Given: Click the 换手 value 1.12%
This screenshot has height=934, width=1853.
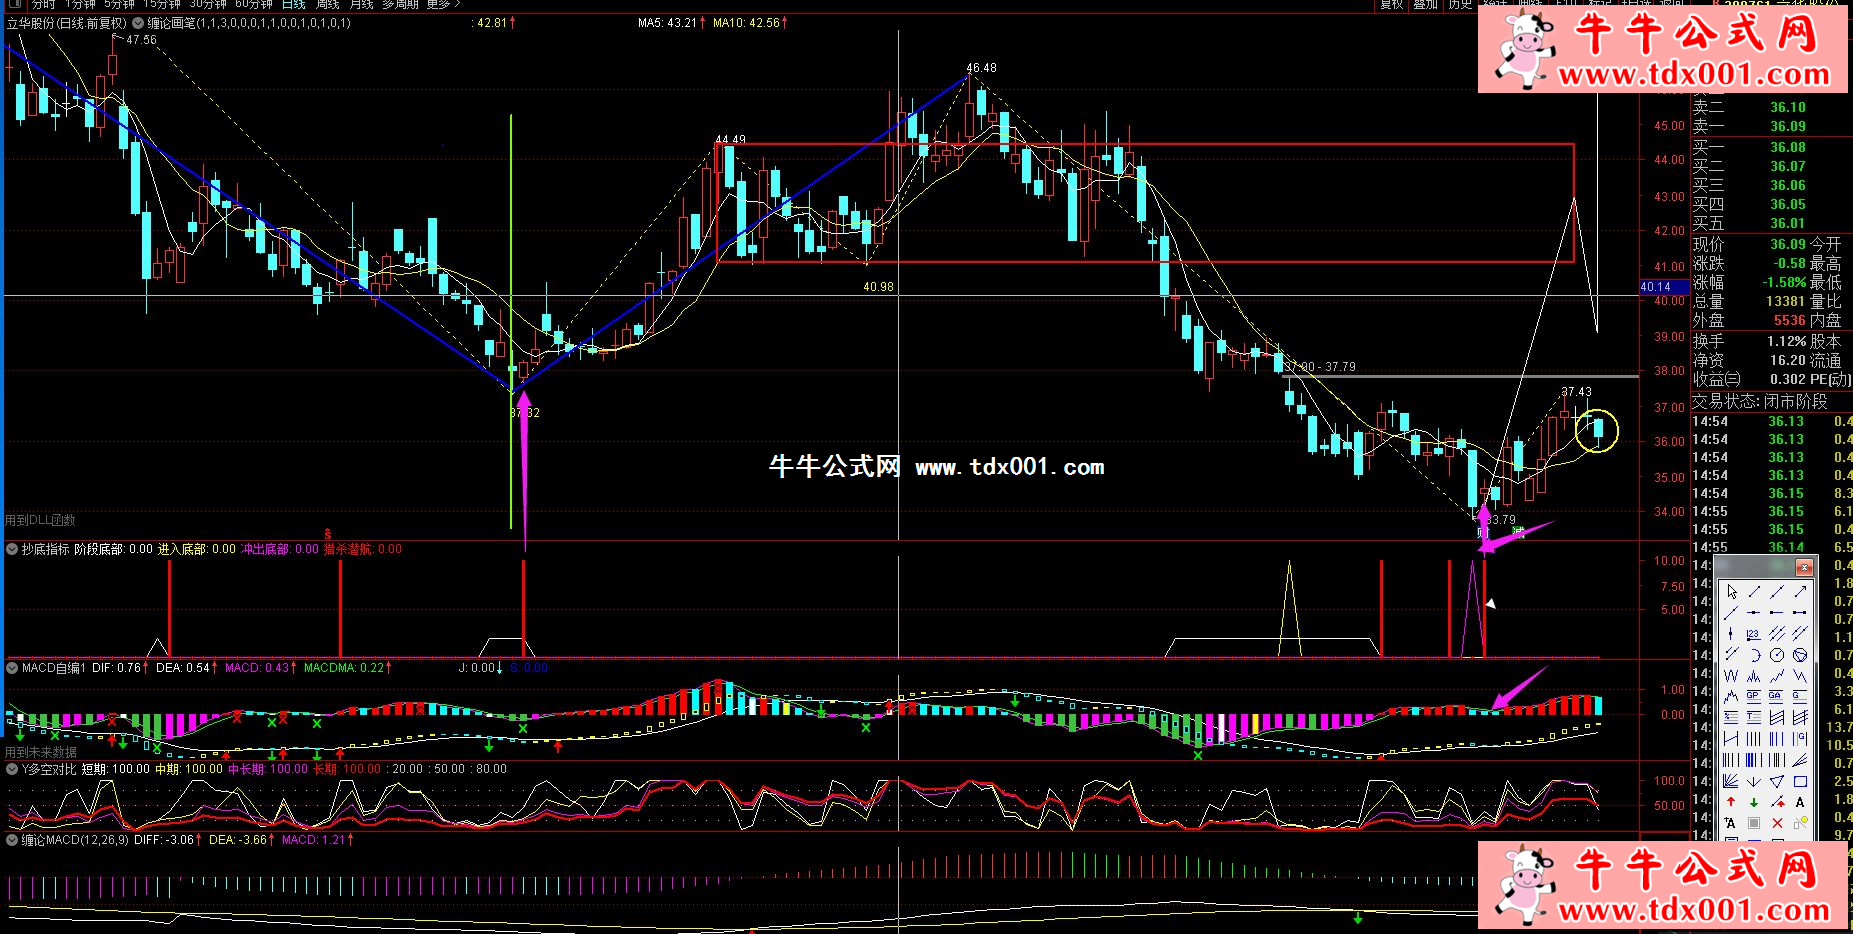Looking at the screenshot, I should (1786, 341).
